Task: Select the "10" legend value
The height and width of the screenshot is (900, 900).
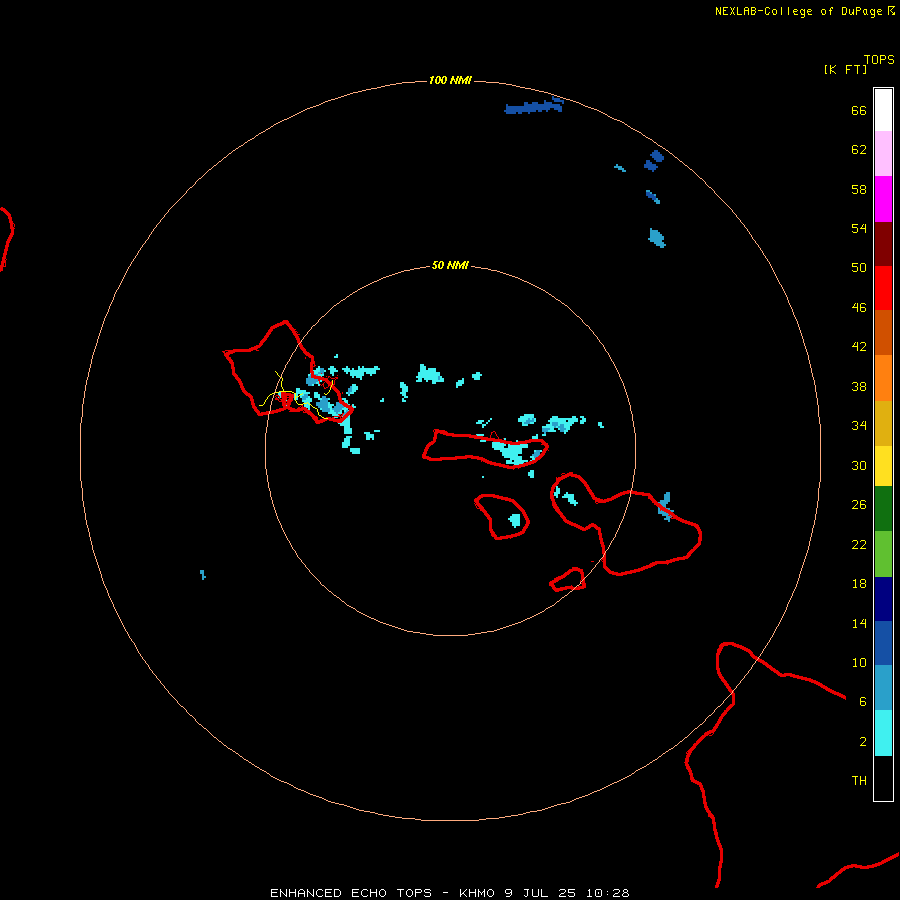Action: [859, 663]
